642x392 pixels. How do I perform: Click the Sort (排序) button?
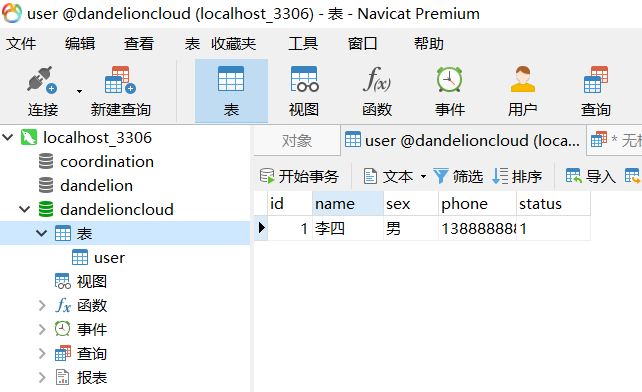tap(517, 176)
